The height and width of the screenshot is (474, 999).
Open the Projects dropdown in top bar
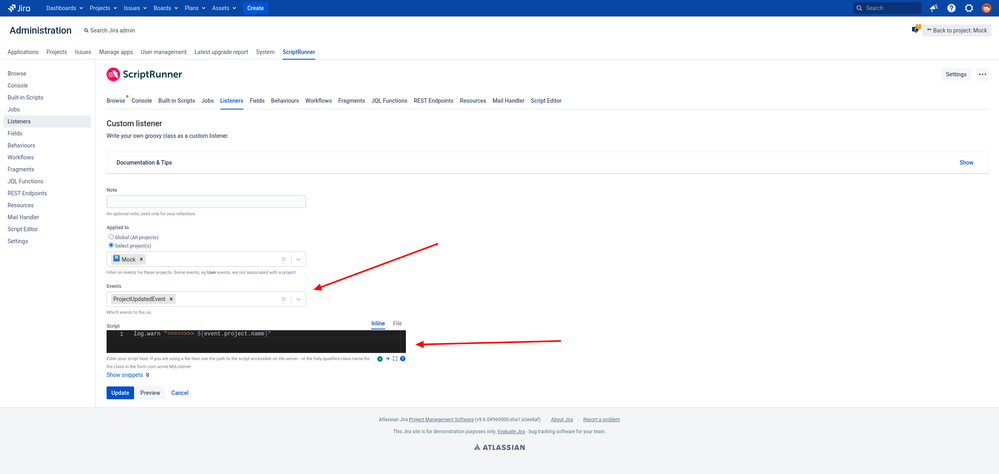tap(103, 8)
